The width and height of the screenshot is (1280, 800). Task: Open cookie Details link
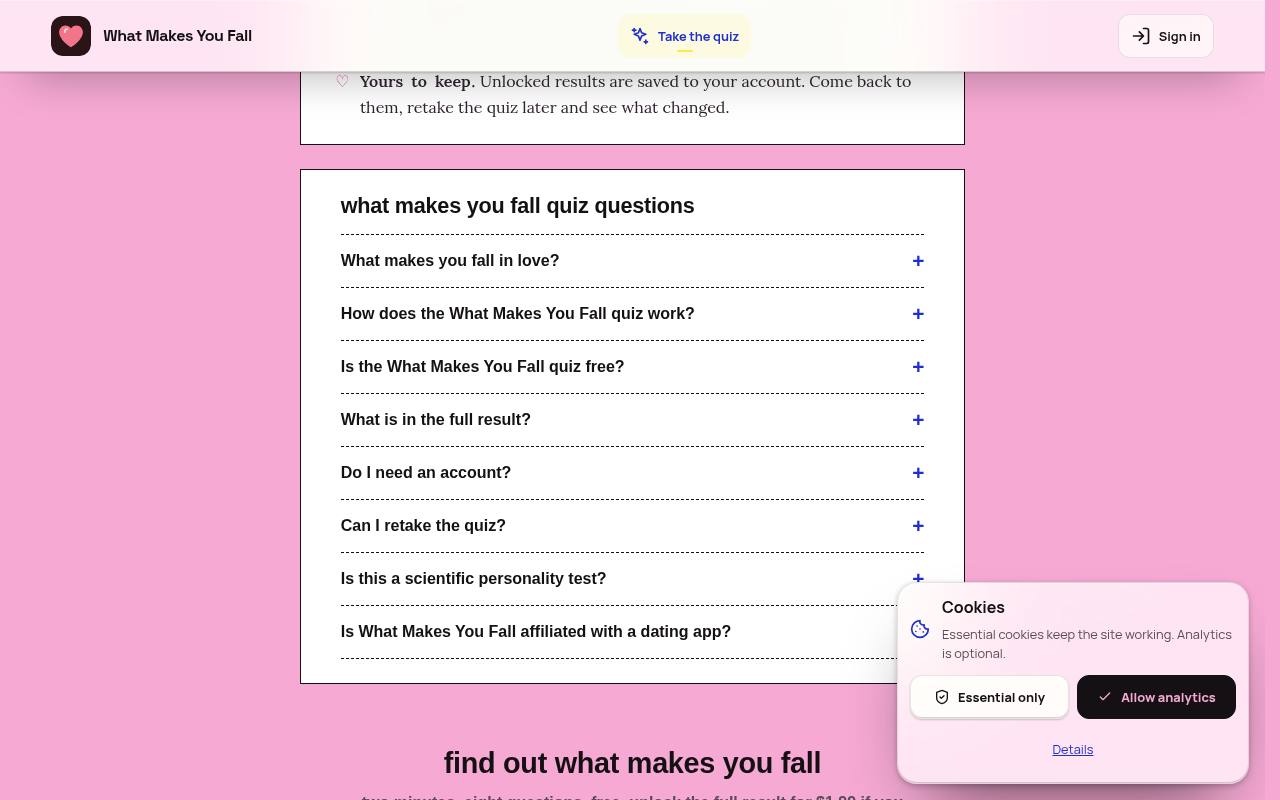[x=1073, y=749]
